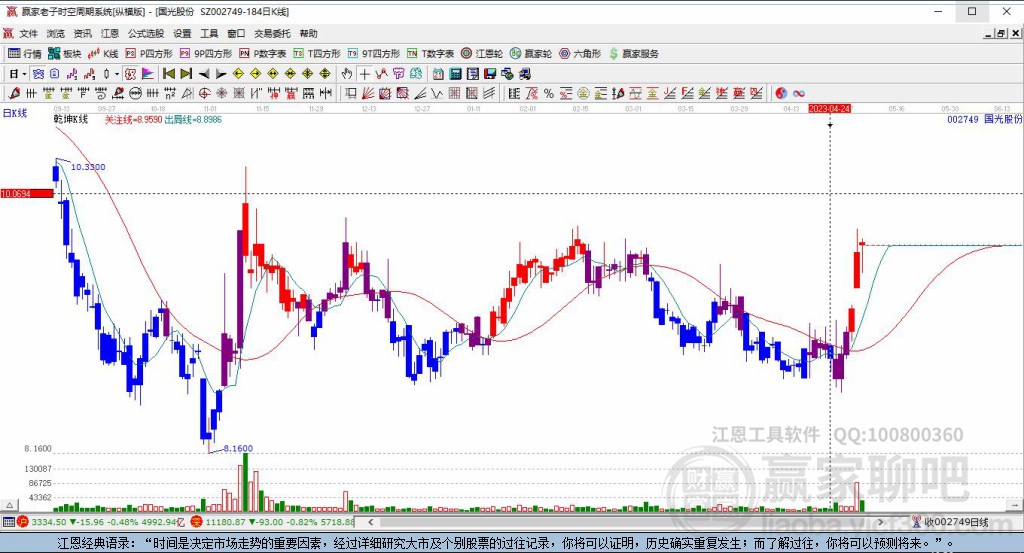The image size is (1024, 553).
Task: Click the 出局线=8.8986 value text
Action: point(193,119)
